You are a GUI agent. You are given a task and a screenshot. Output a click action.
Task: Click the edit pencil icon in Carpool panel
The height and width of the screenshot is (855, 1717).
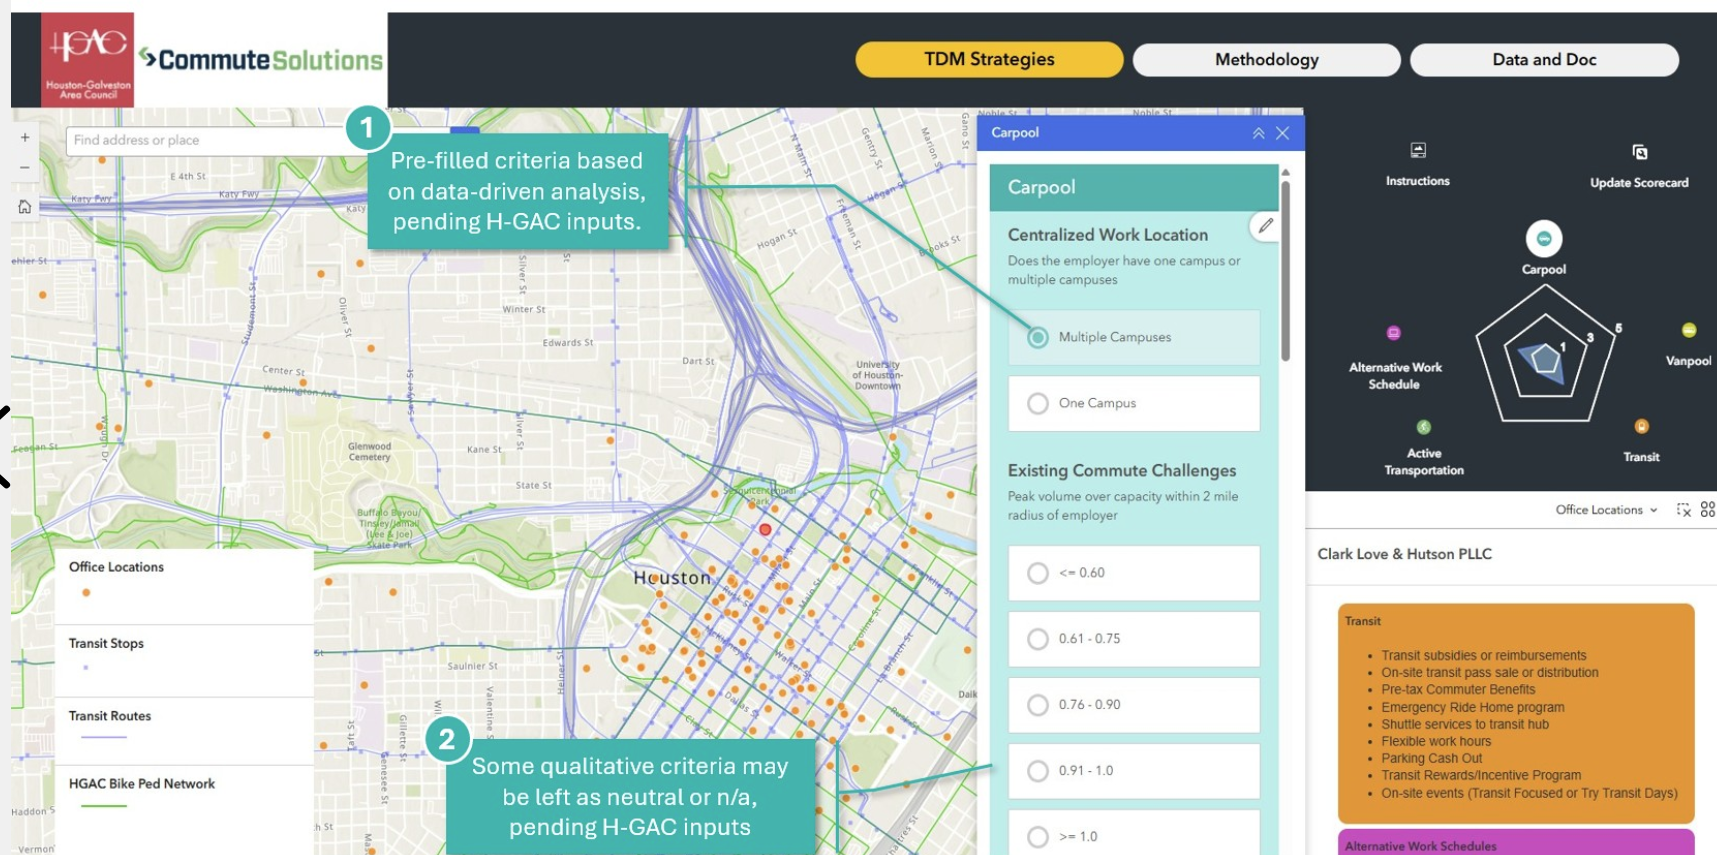click(1265, 226)
